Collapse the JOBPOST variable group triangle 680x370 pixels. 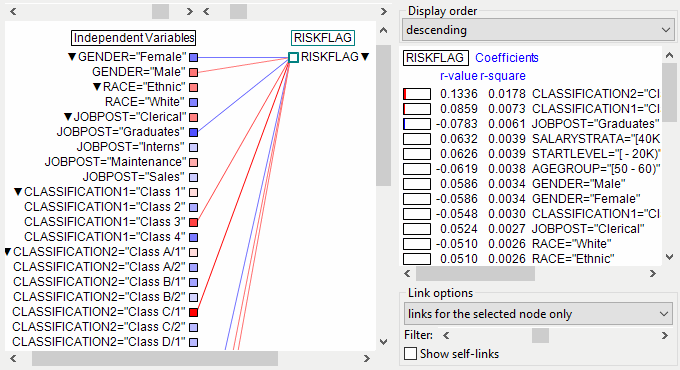tap(68, 117)
